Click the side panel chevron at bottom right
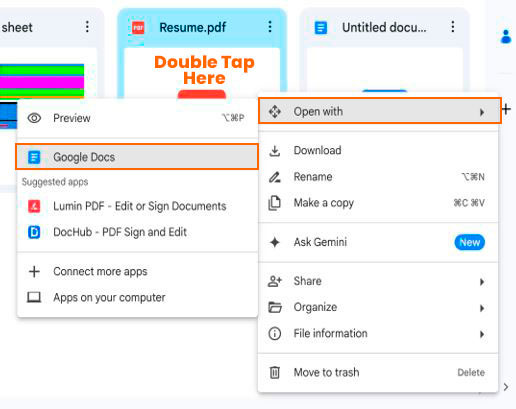Image resolution: width=516 pixels, height=409 pixels. pos(506,387)
